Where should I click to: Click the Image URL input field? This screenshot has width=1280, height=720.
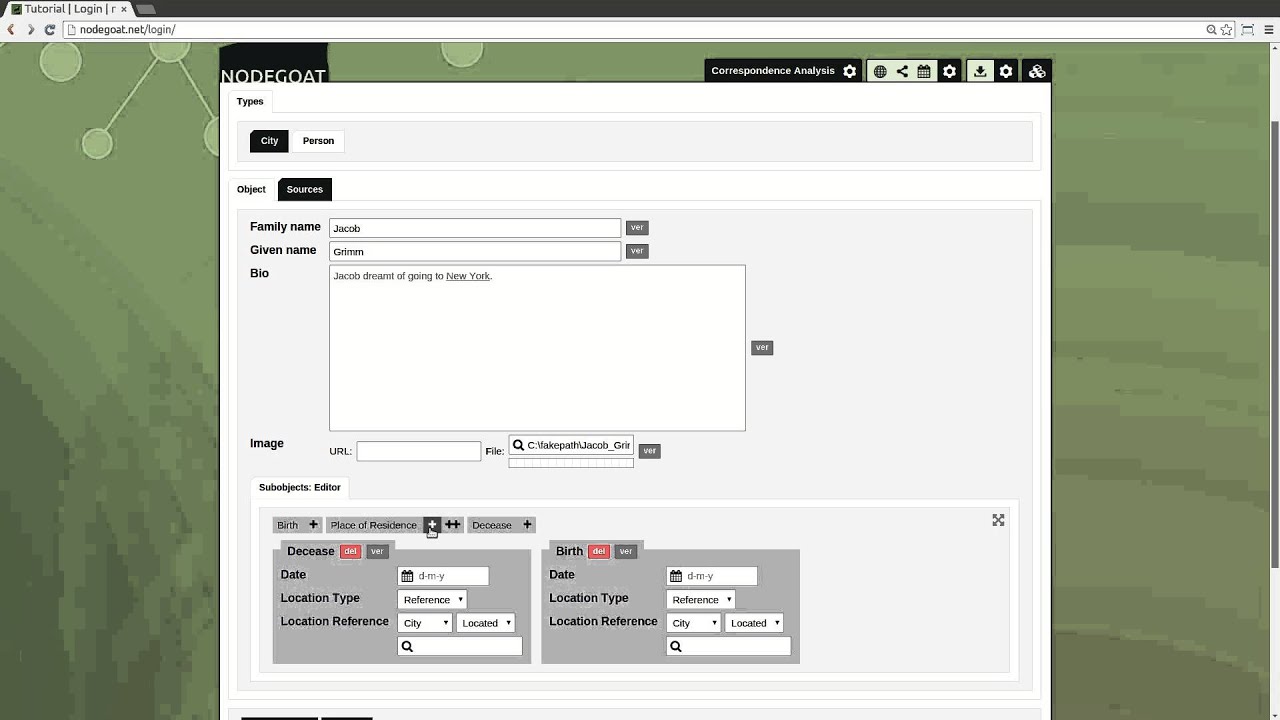coord(418,451)
